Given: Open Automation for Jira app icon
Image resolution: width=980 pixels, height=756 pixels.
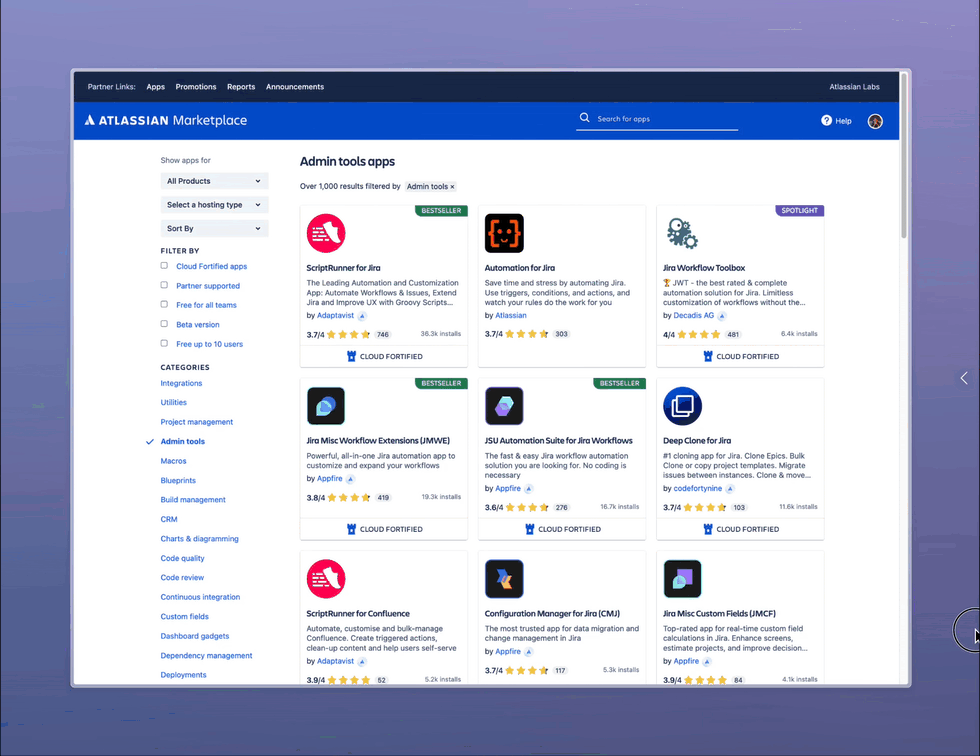Looking at the screenshot, I should [x=504, y=233].
